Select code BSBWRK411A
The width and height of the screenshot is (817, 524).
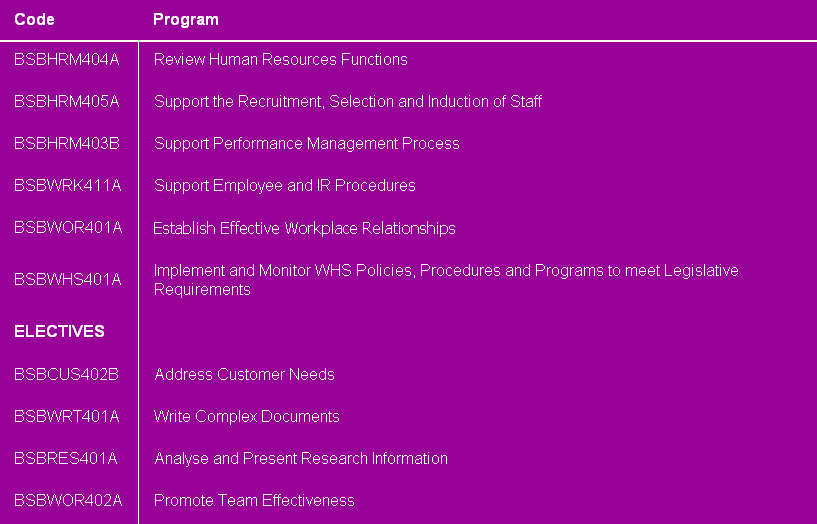[67, 185]
